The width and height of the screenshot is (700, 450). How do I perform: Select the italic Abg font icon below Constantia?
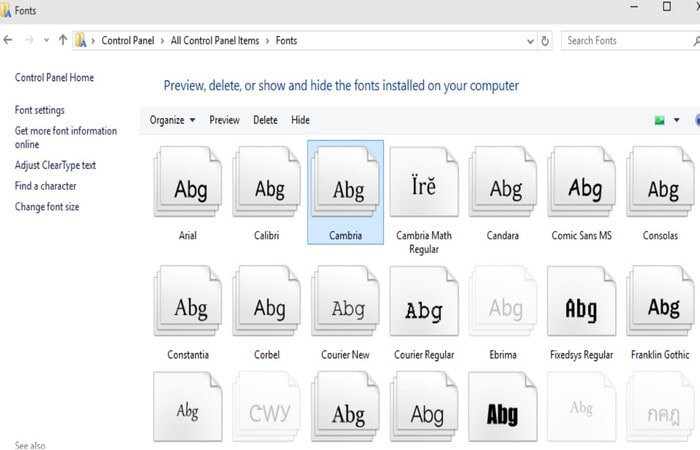pyautogui.click(x=188, y=407)
